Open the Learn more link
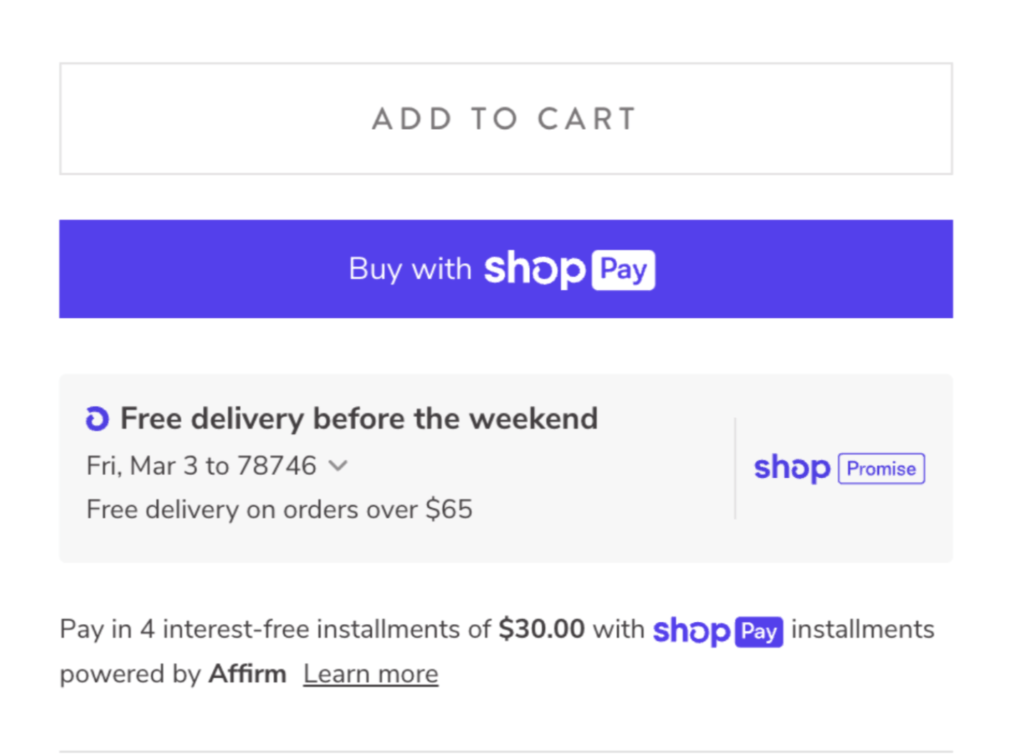 pyautogui.click(x=370, y=673)
